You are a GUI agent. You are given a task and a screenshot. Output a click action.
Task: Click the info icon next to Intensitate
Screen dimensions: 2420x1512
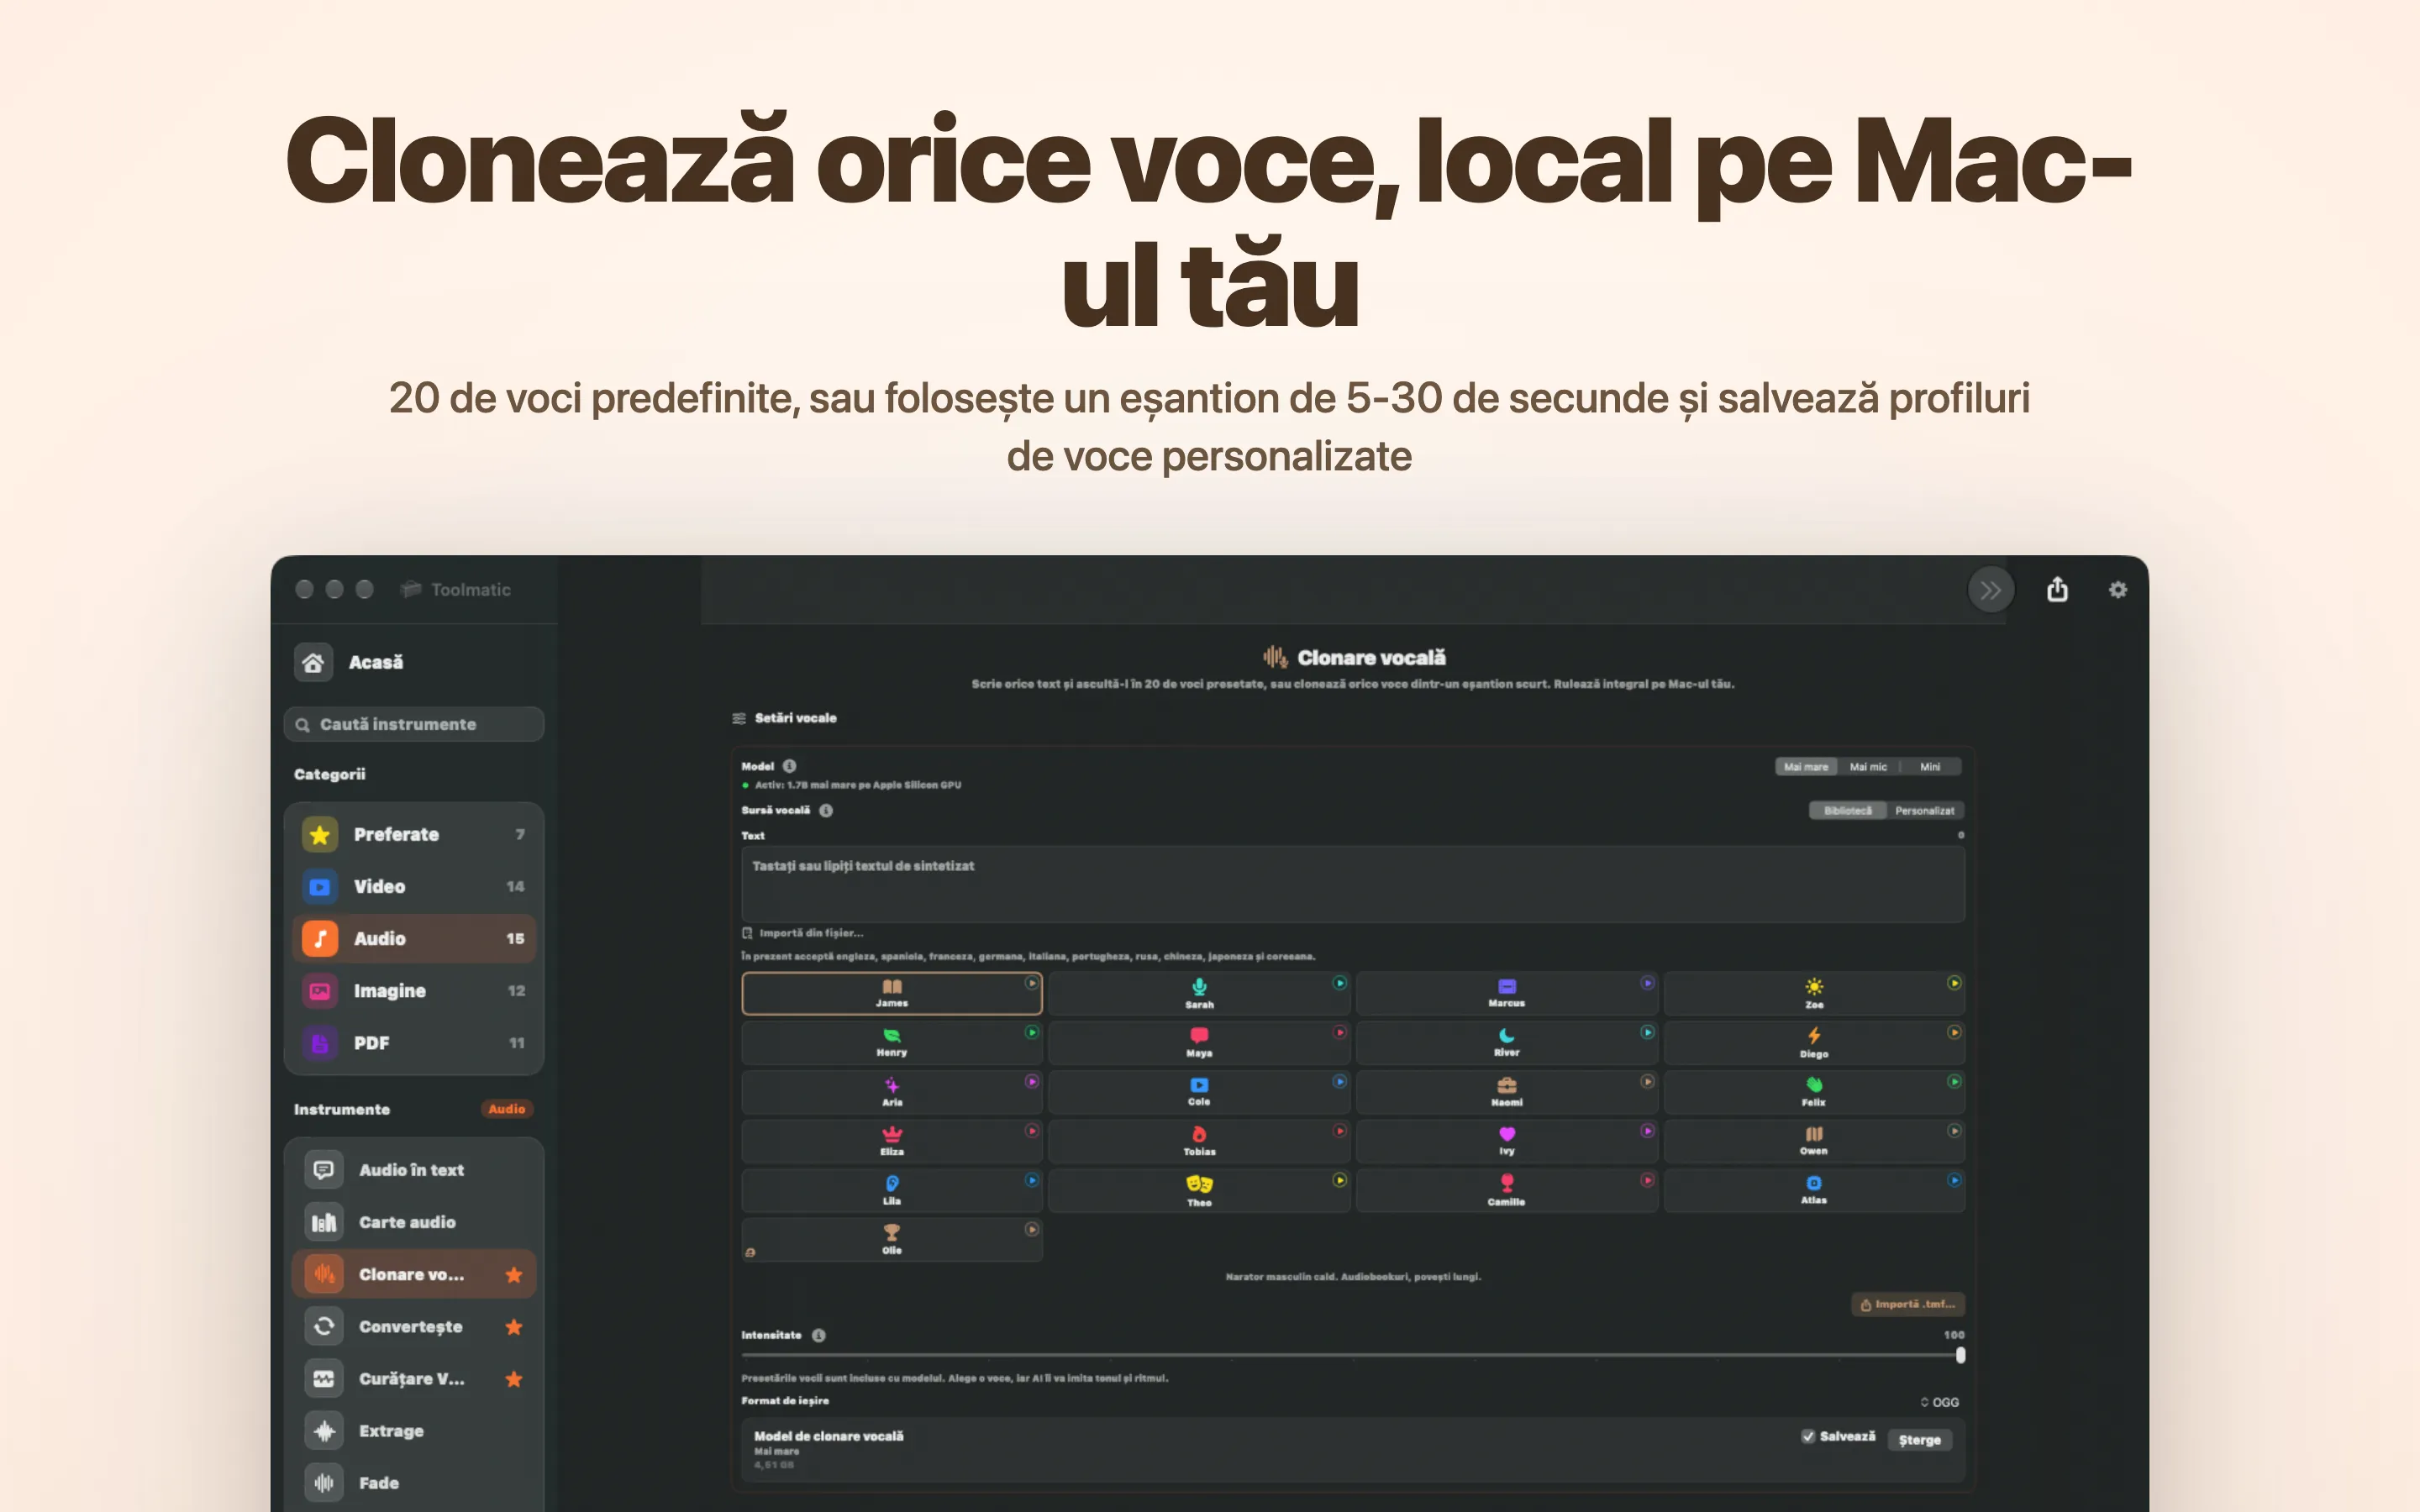(818, 1335)
